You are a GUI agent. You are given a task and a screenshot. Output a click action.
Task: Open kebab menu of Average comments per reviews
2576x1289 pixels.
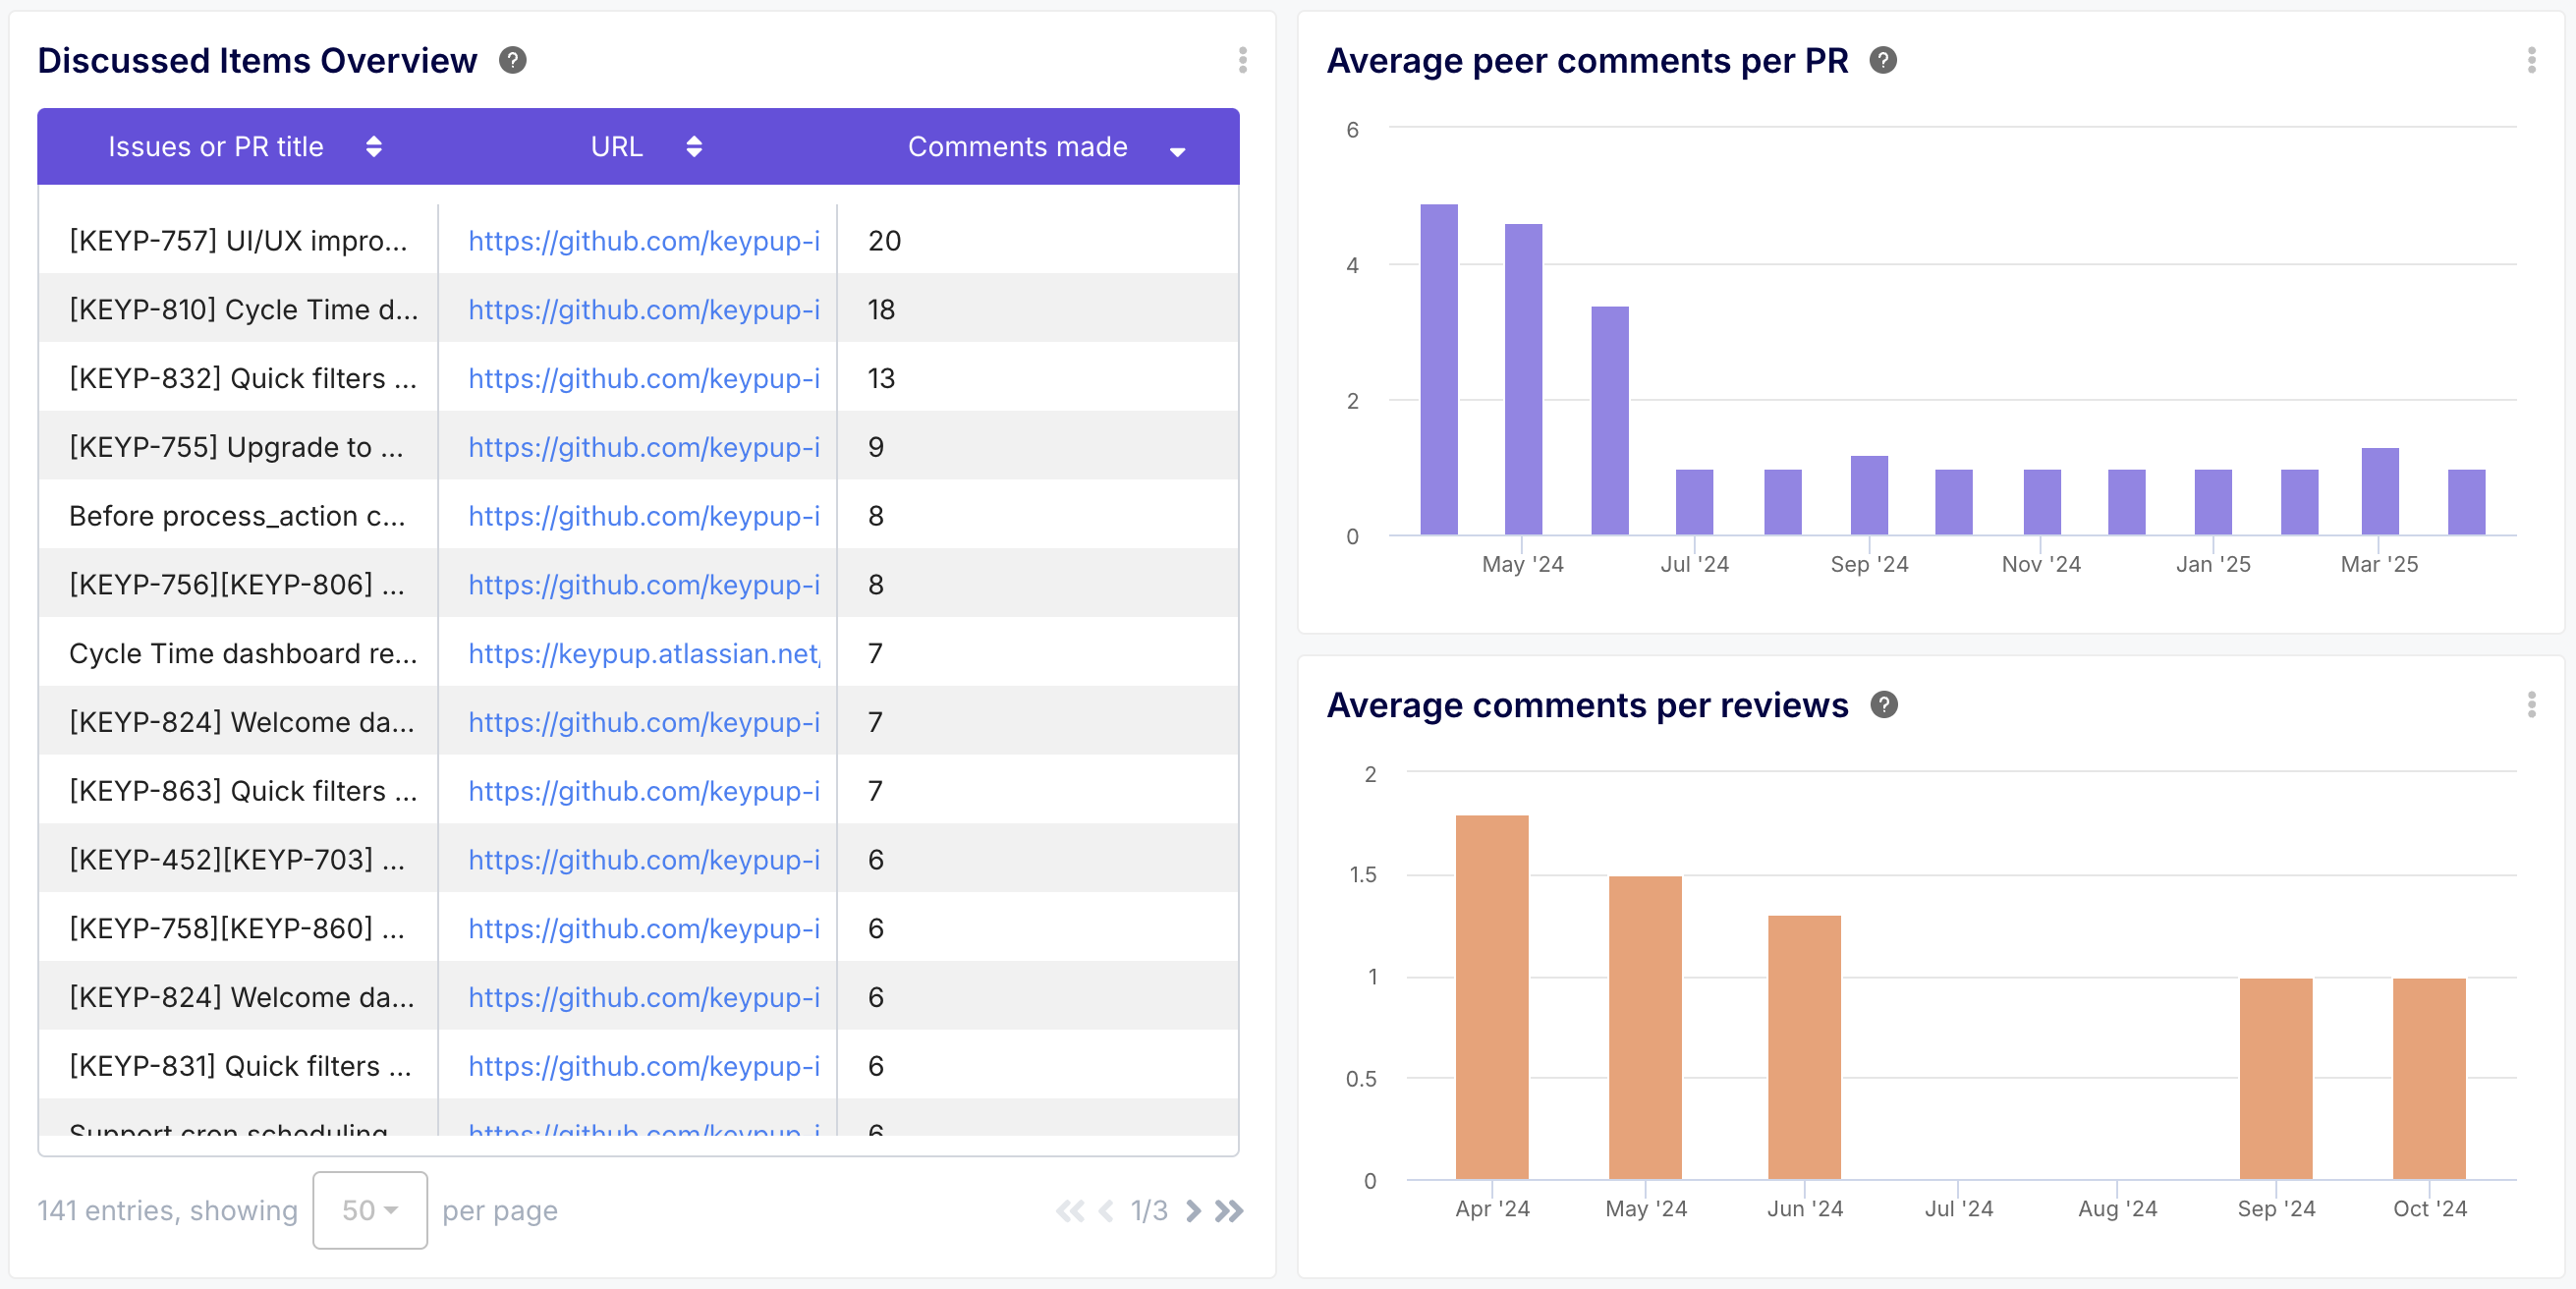pyautogui.click(x=2531, y=705)
